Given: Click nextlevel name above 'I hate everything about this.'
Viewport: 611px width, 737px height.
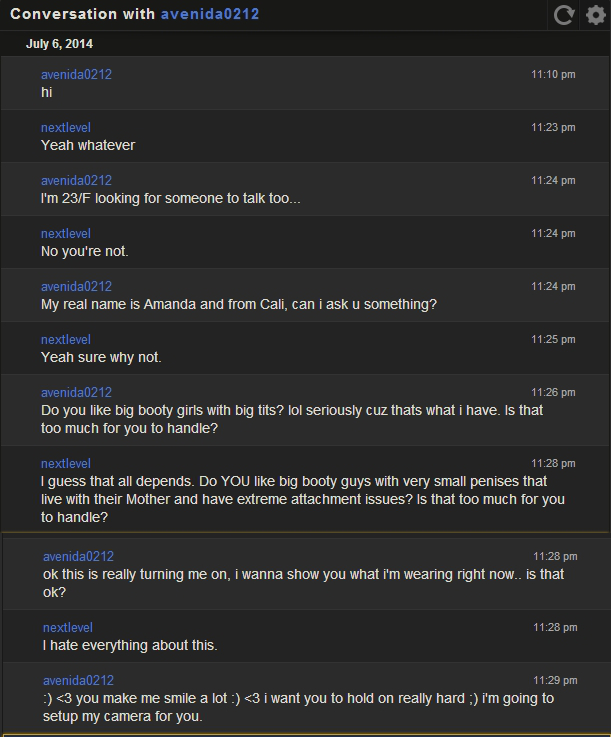Looking at the screenshot, I should coord(67,627).
